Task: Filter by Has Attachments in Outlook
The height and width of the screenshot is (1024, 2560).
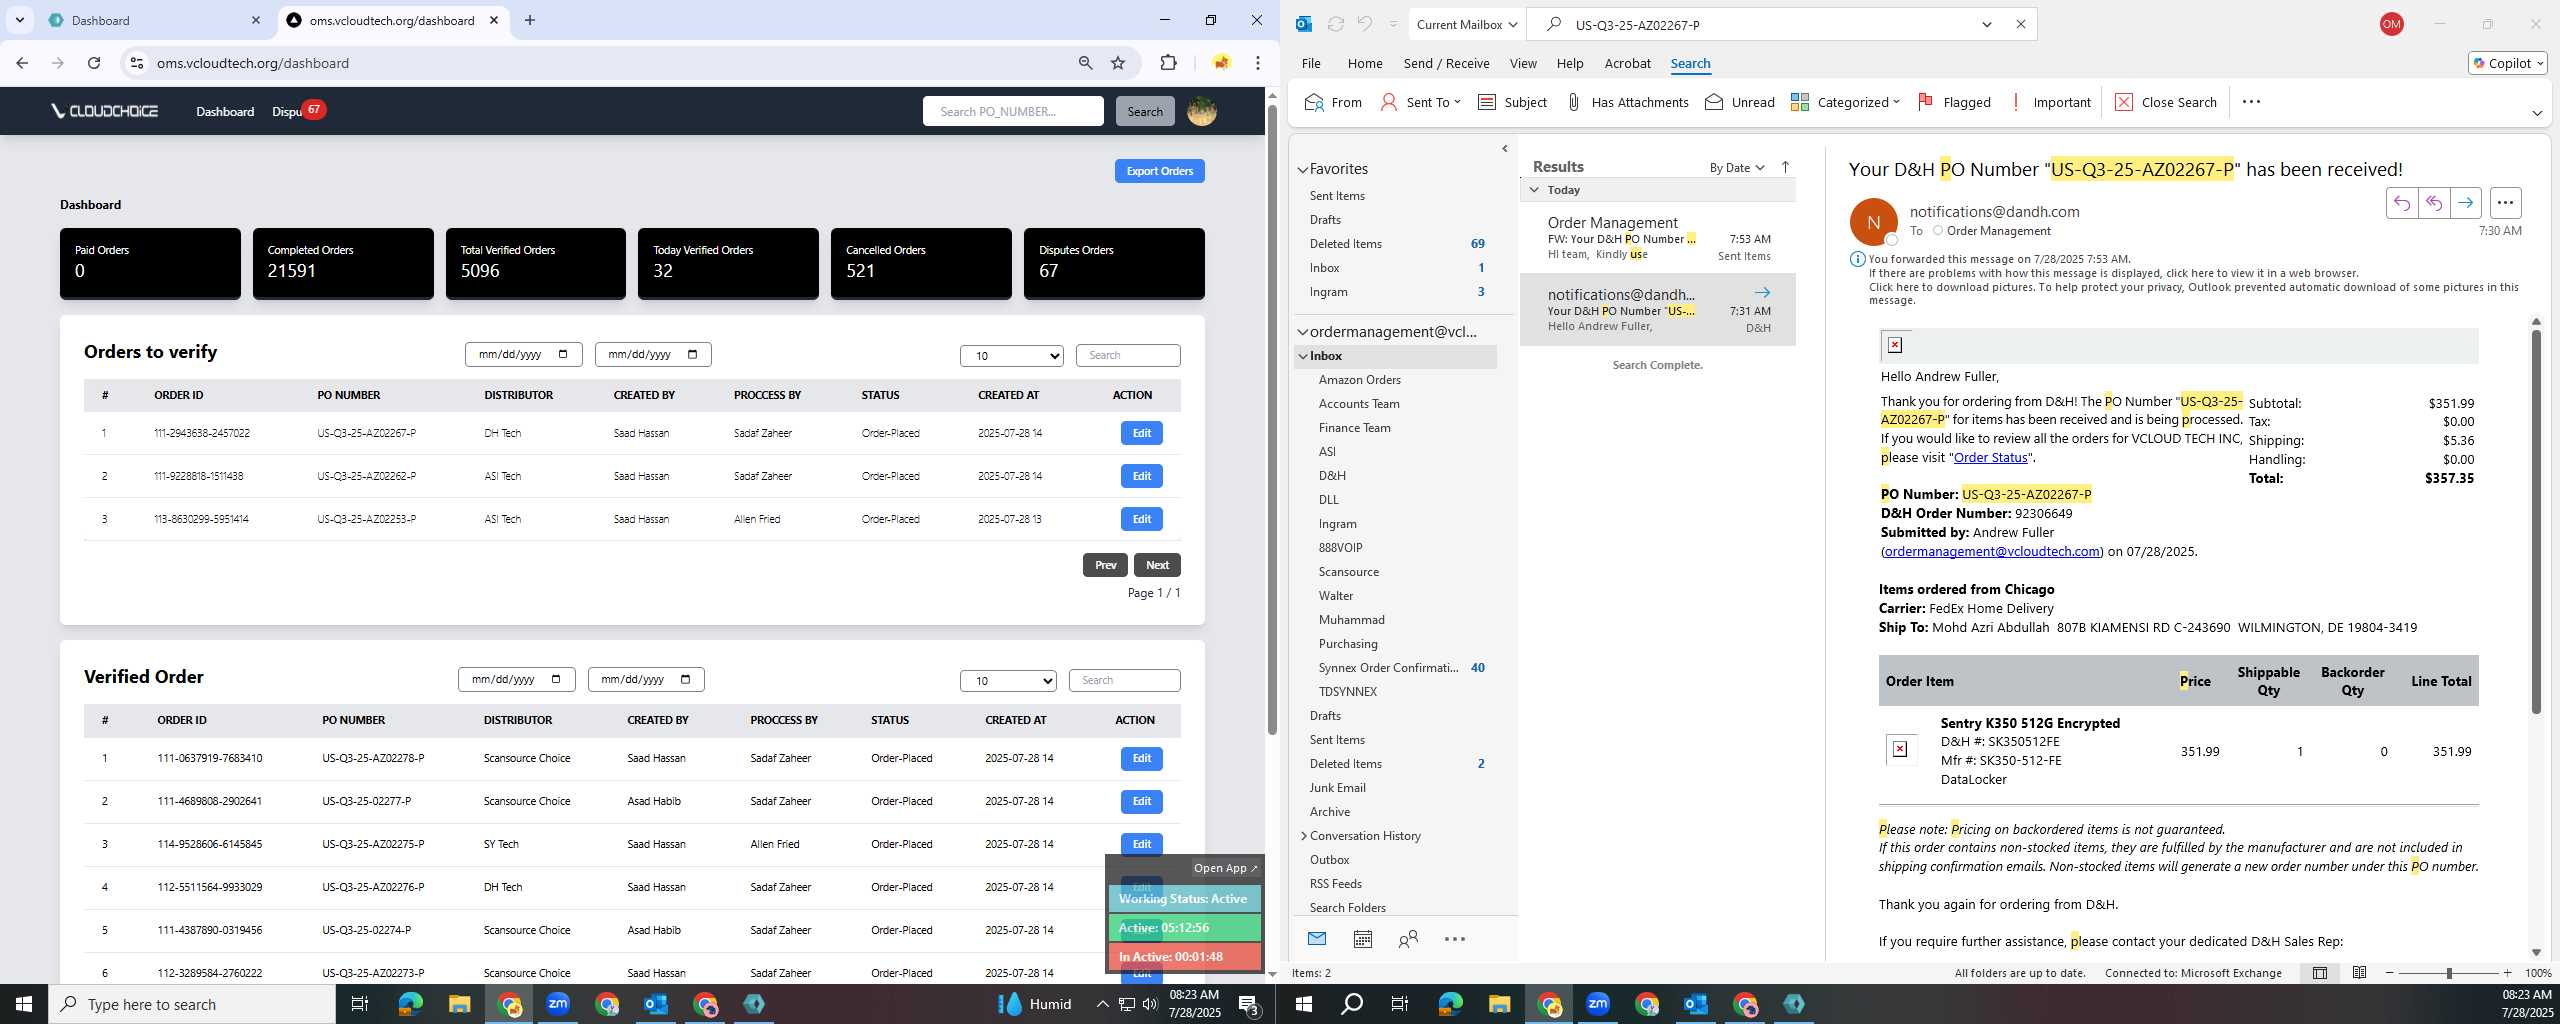Action: click(1627, 102)
